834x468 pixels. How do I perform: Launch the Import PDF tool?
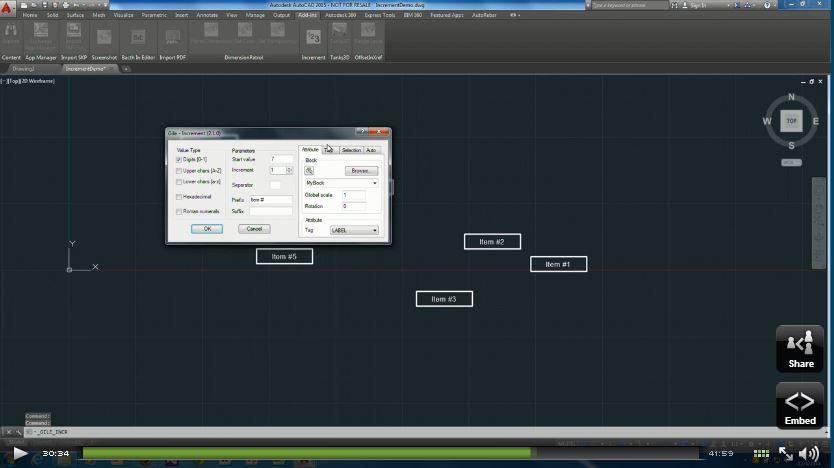[172, 36]
